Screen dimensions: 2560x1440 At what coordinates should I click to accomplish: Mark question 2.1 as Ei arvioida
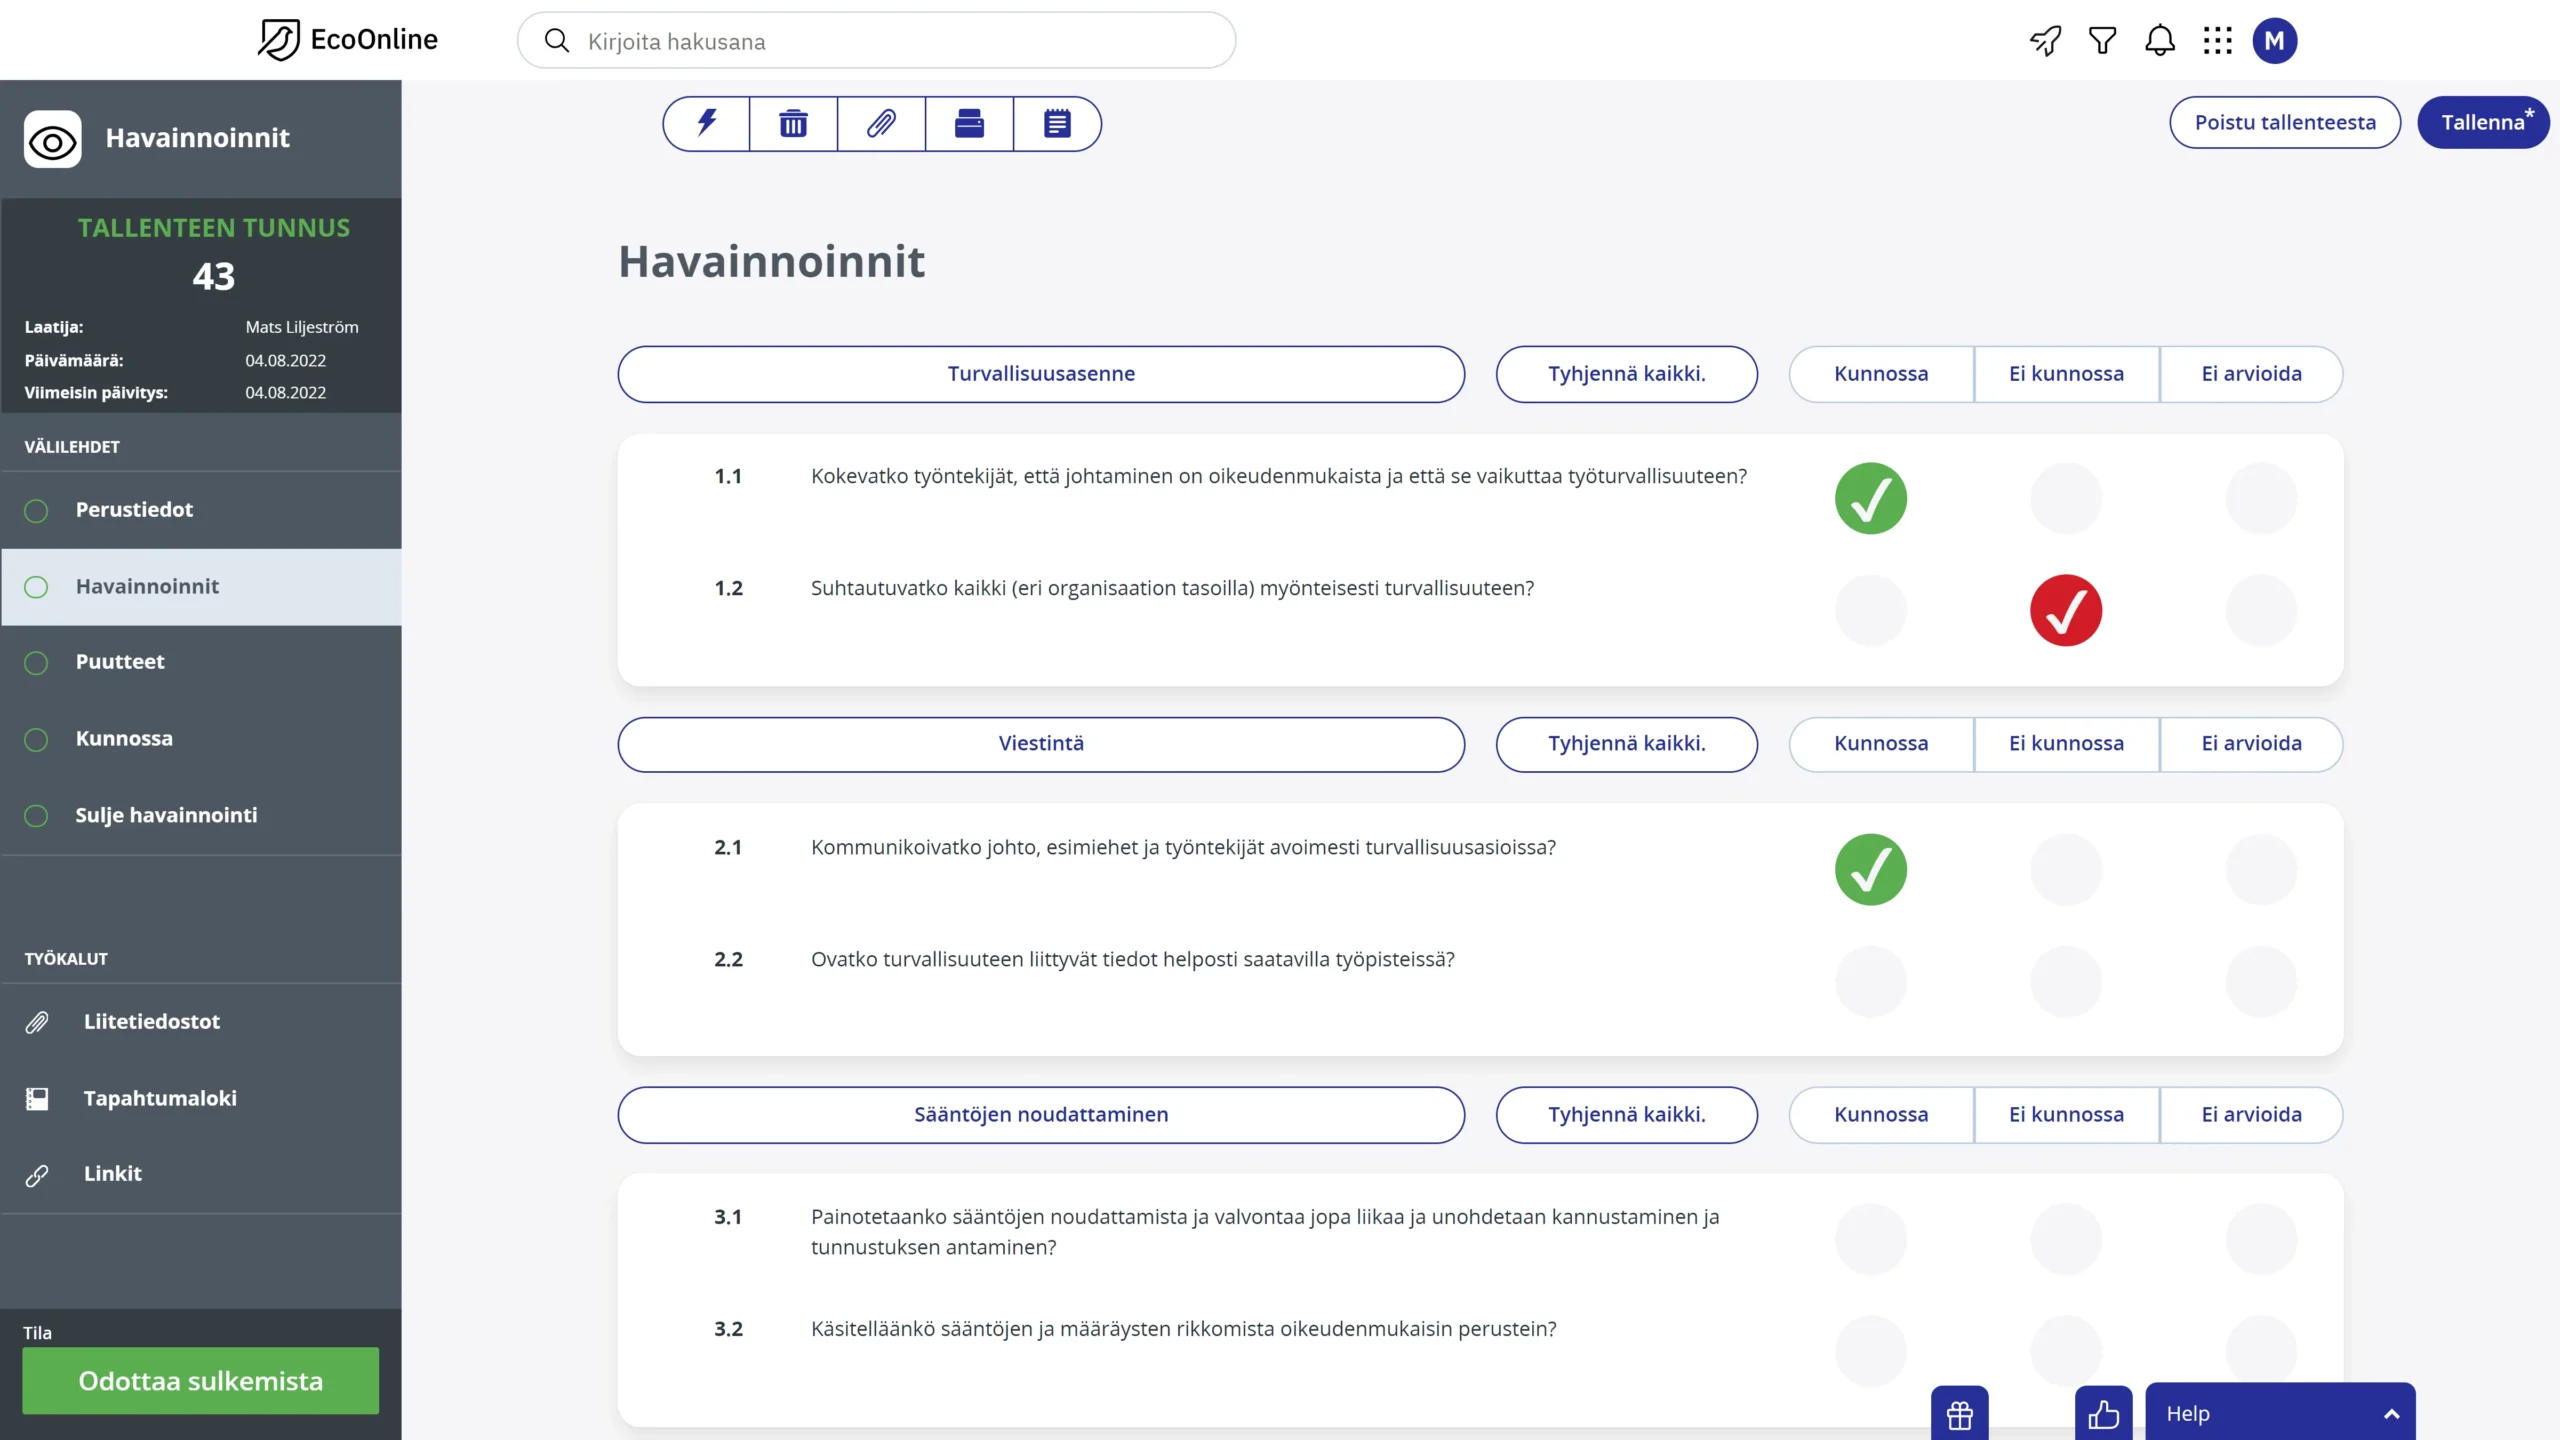[x=2261, y=869]
